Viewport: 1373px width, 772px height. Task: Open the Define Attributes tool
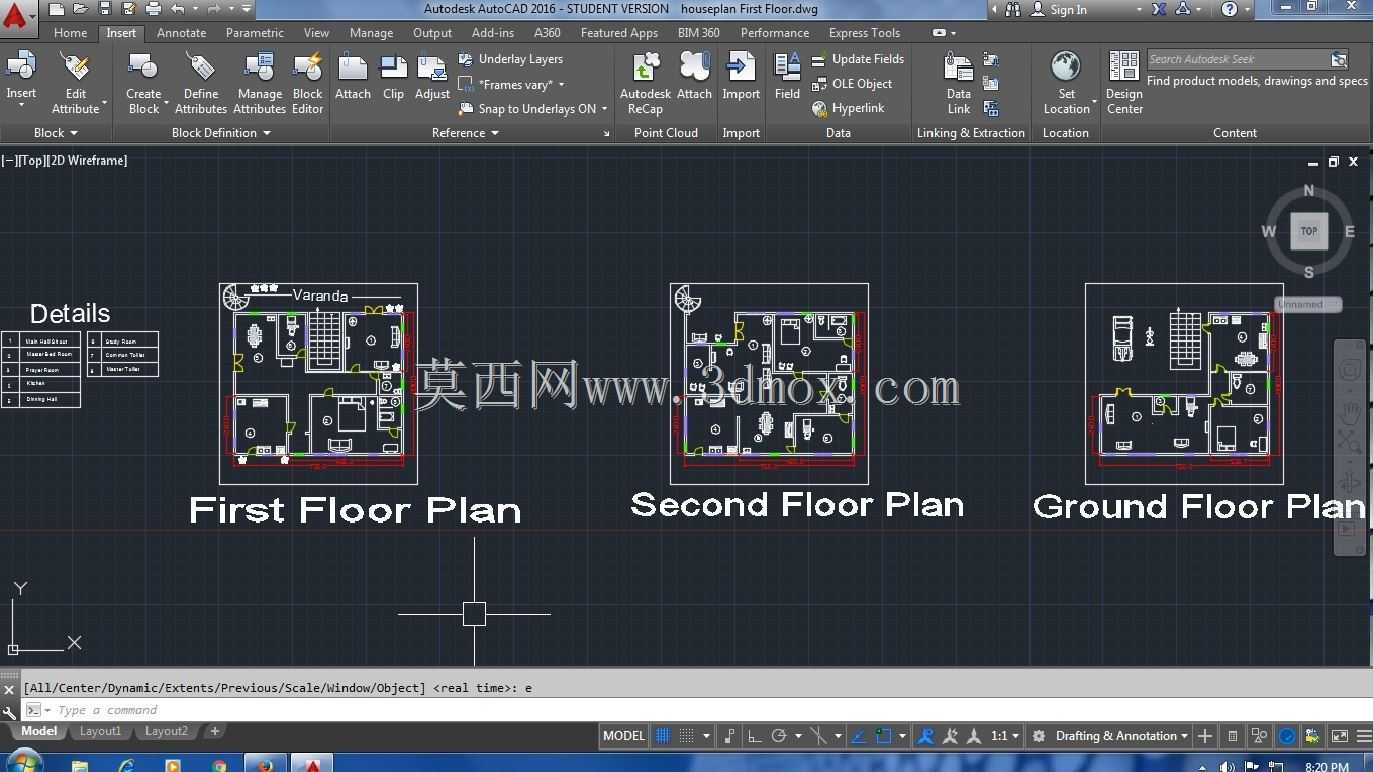point(201,83)
